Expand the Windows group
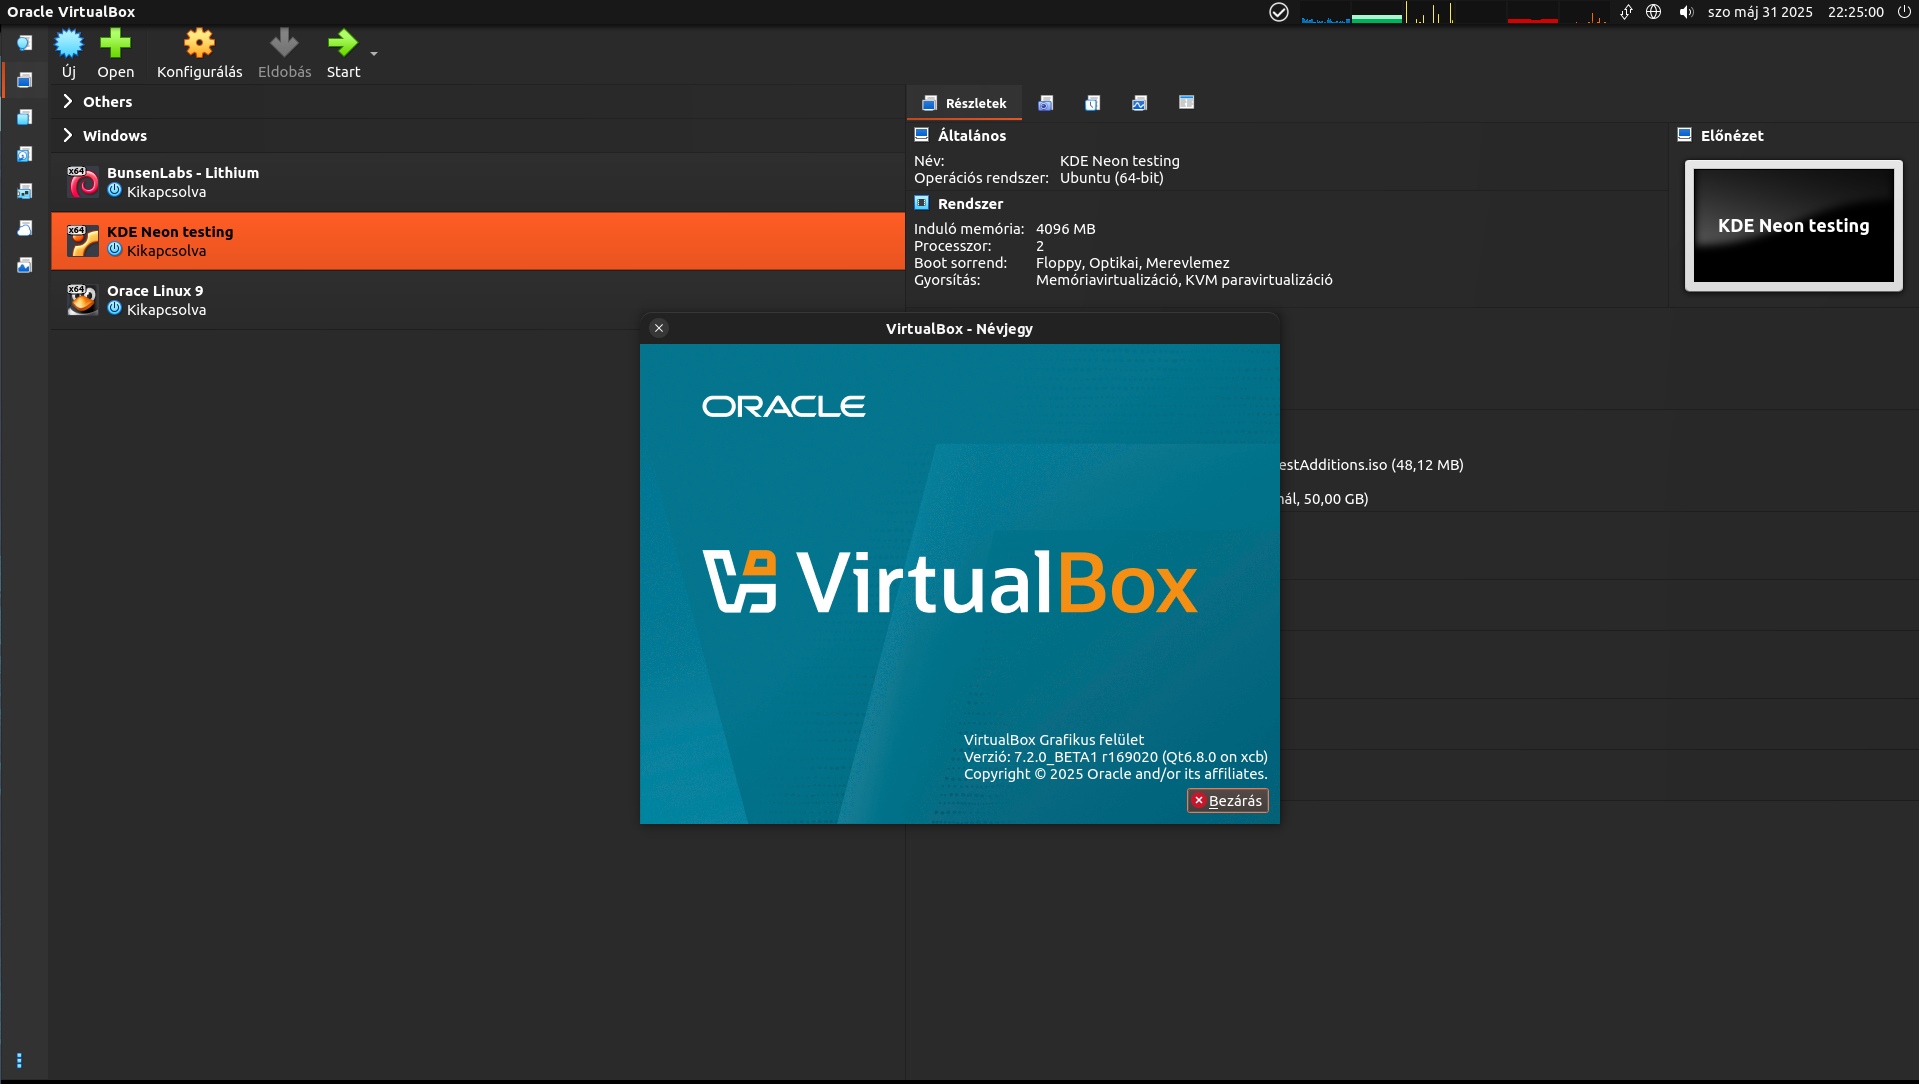The width and height of the screenshot is (1919, 1084). [68, 135]
